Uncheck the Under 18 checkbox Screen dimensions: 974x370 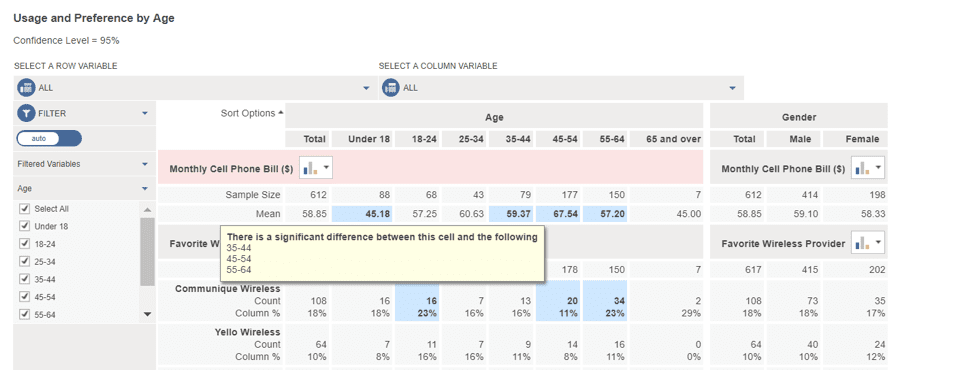click(25, 227)
